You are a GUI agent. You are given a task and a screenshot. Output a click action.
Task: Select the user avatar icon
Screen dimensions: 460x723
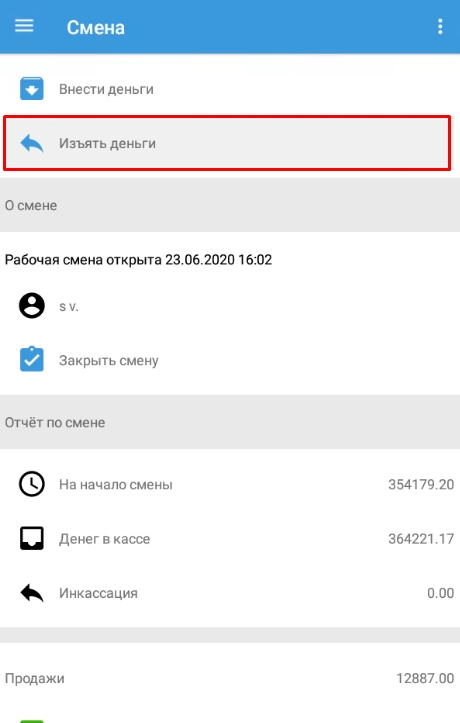click(x=31, y=306)
